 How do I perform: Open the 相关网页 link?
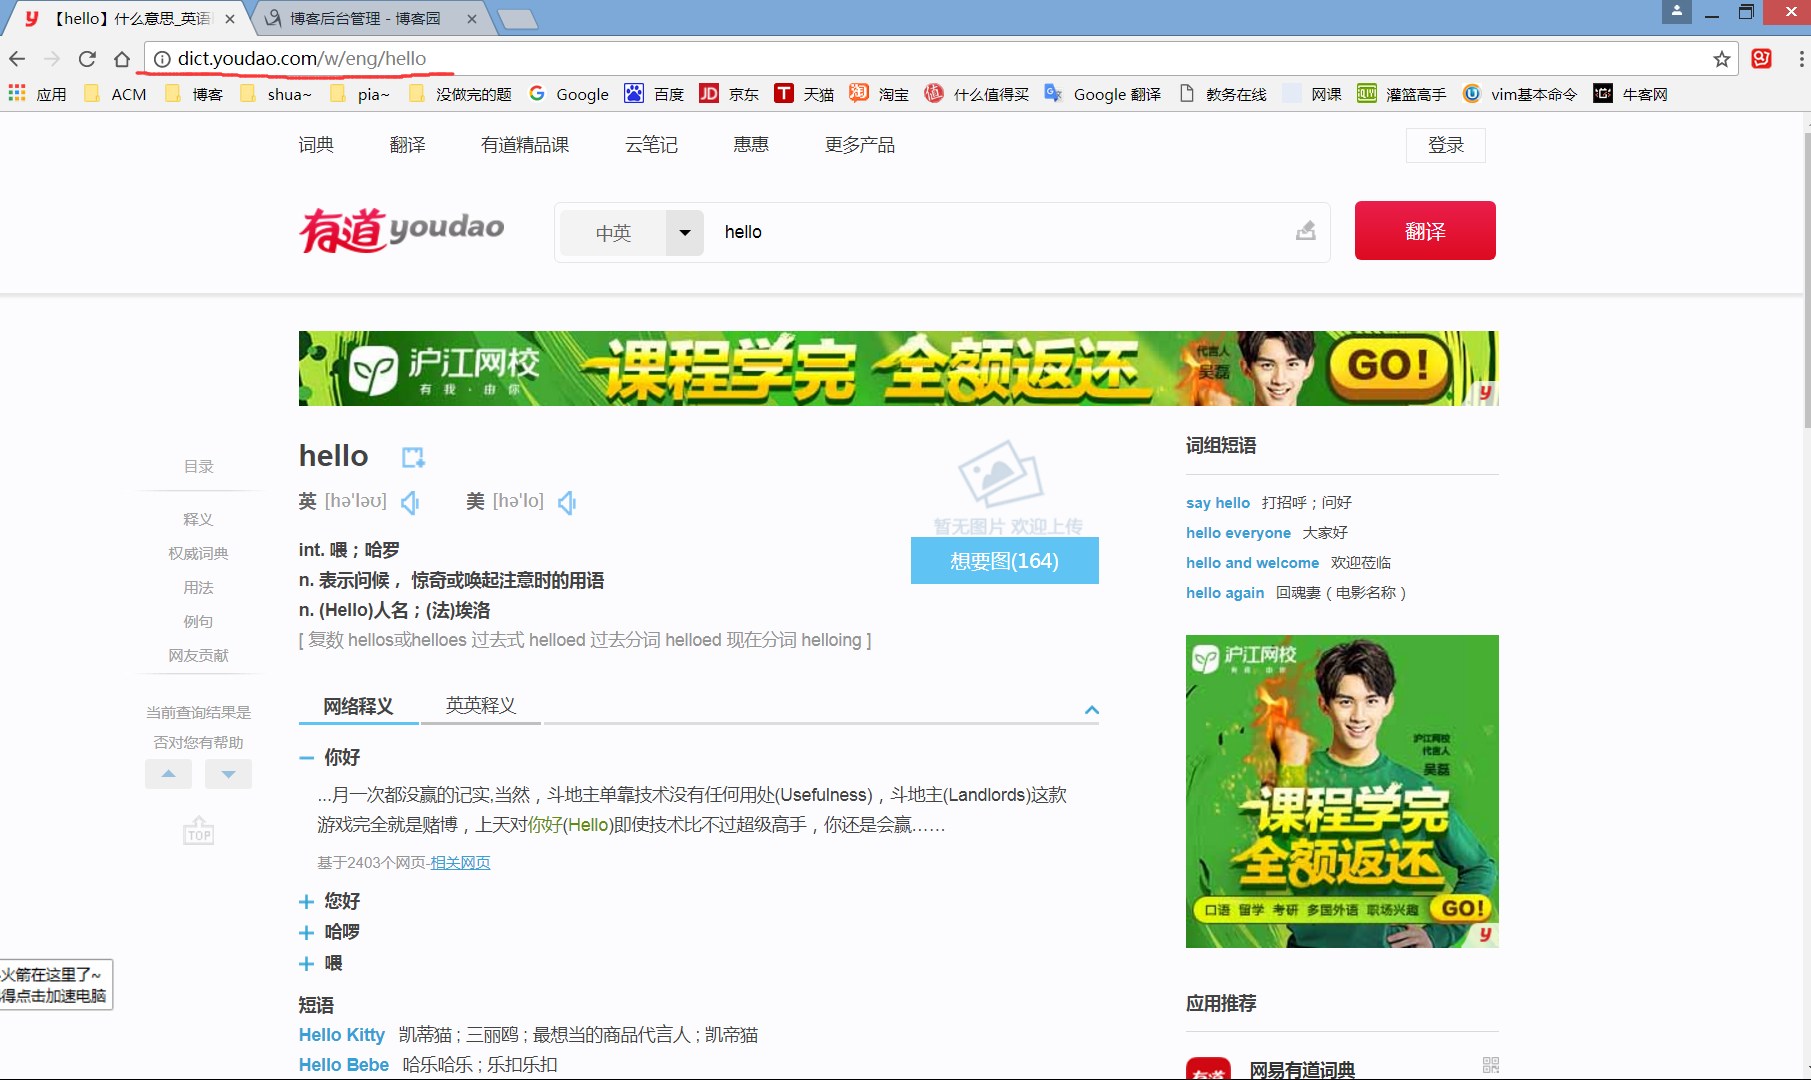click(x=460, y=863)
